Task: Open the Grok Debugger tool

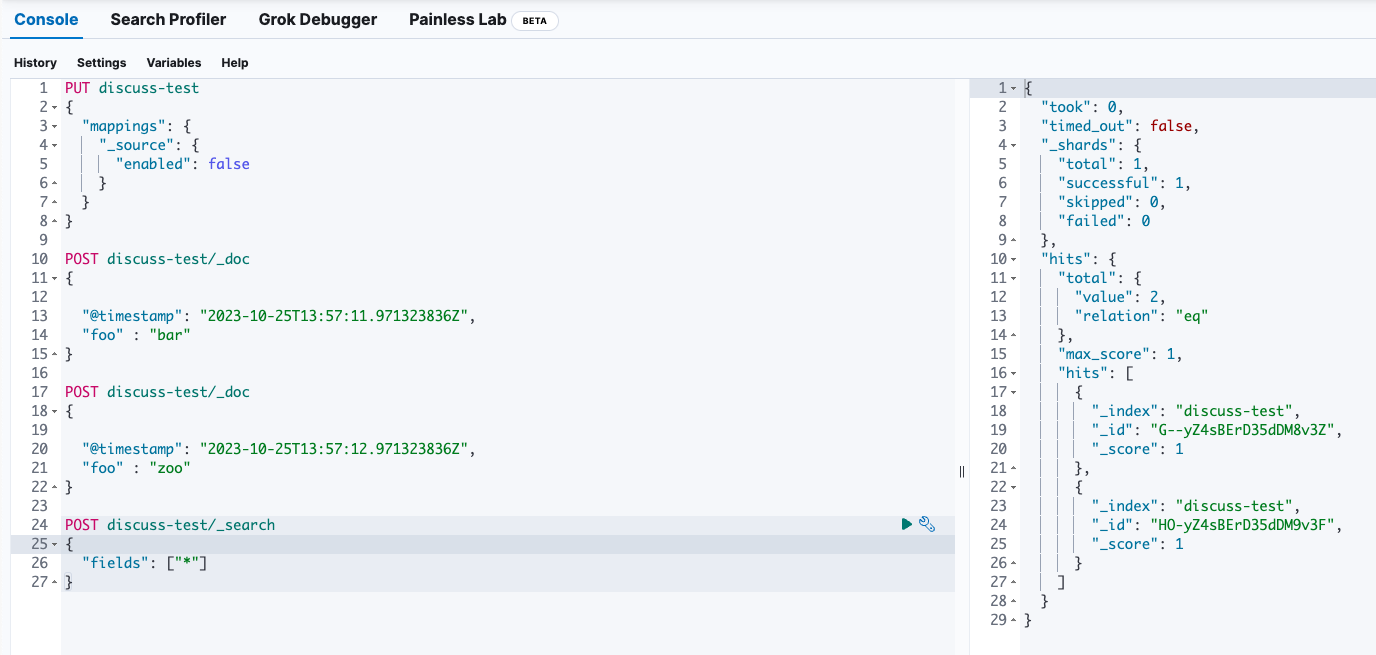Action: coord(317,19)
